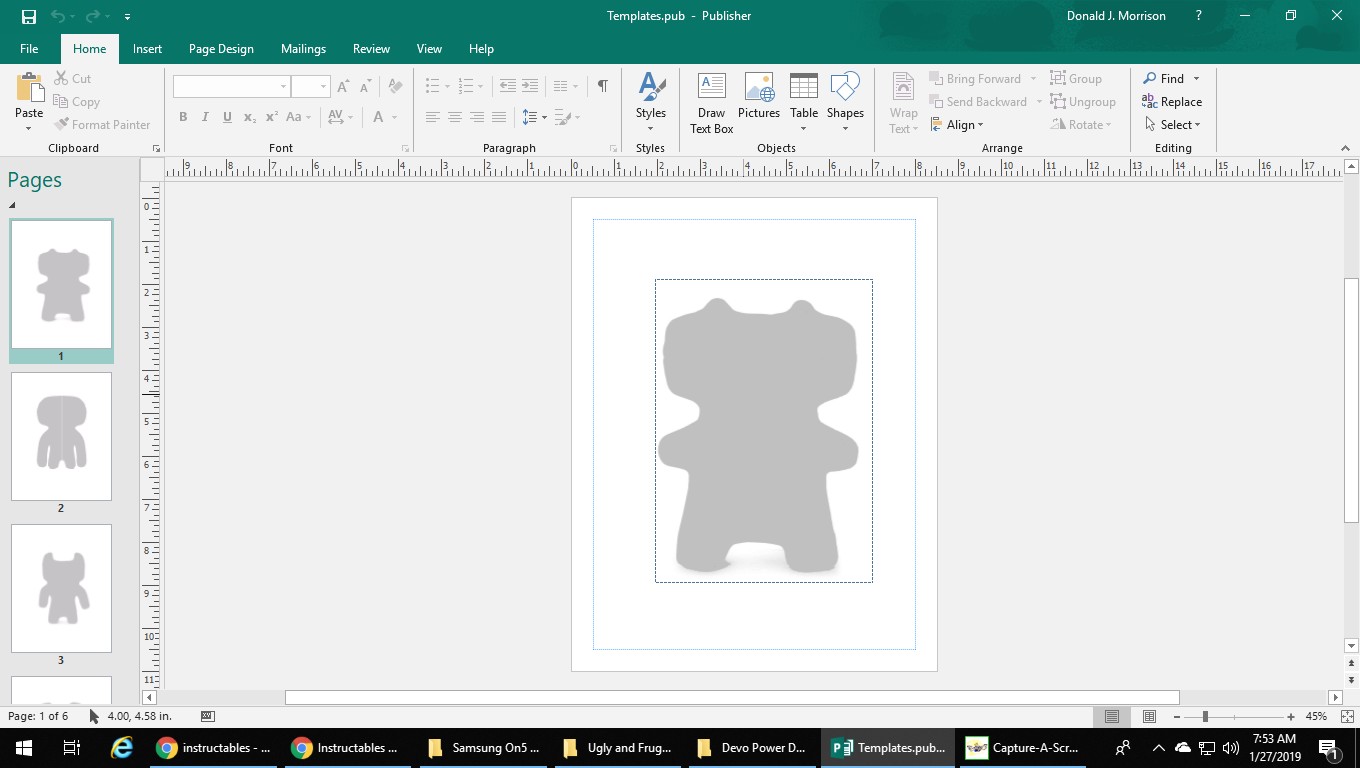This screenshot has height=768, width=1360.
Task: Open the Font name combo box
Action: coord(231,86)
